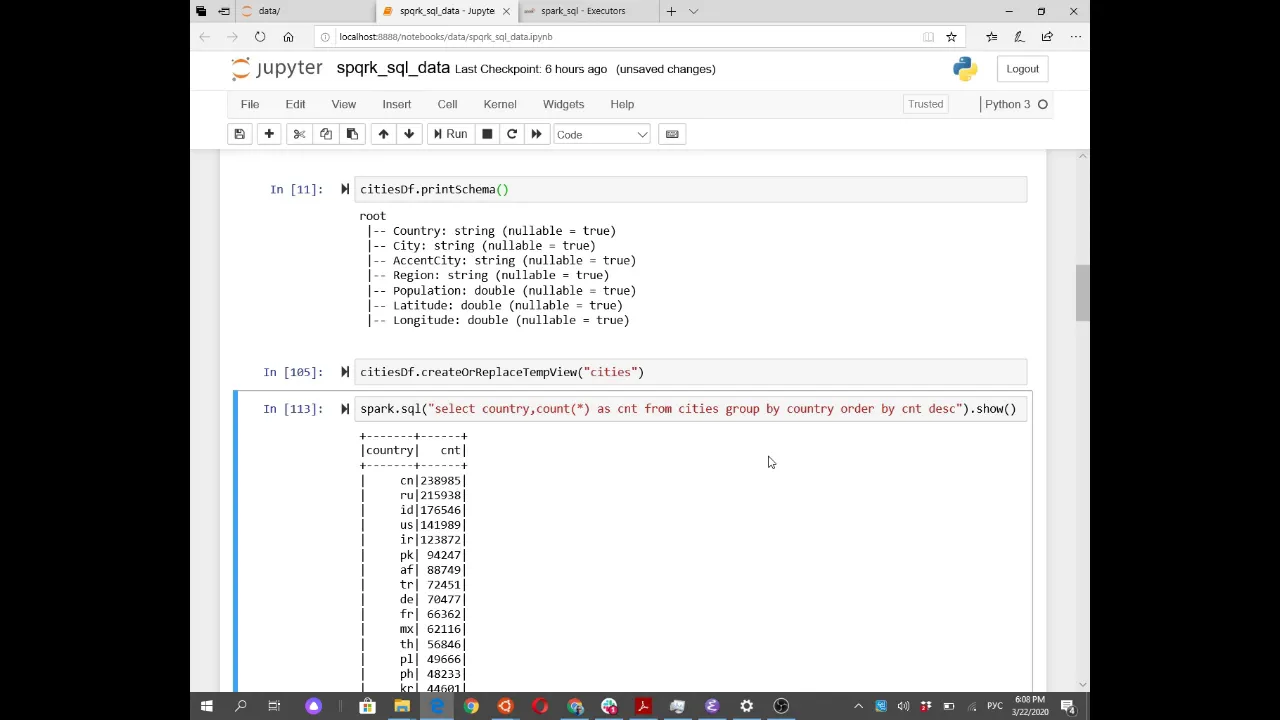This screenshot has height=720, width=1280.
Task: Click the Run button in toolbar
Action: [450, 134]
